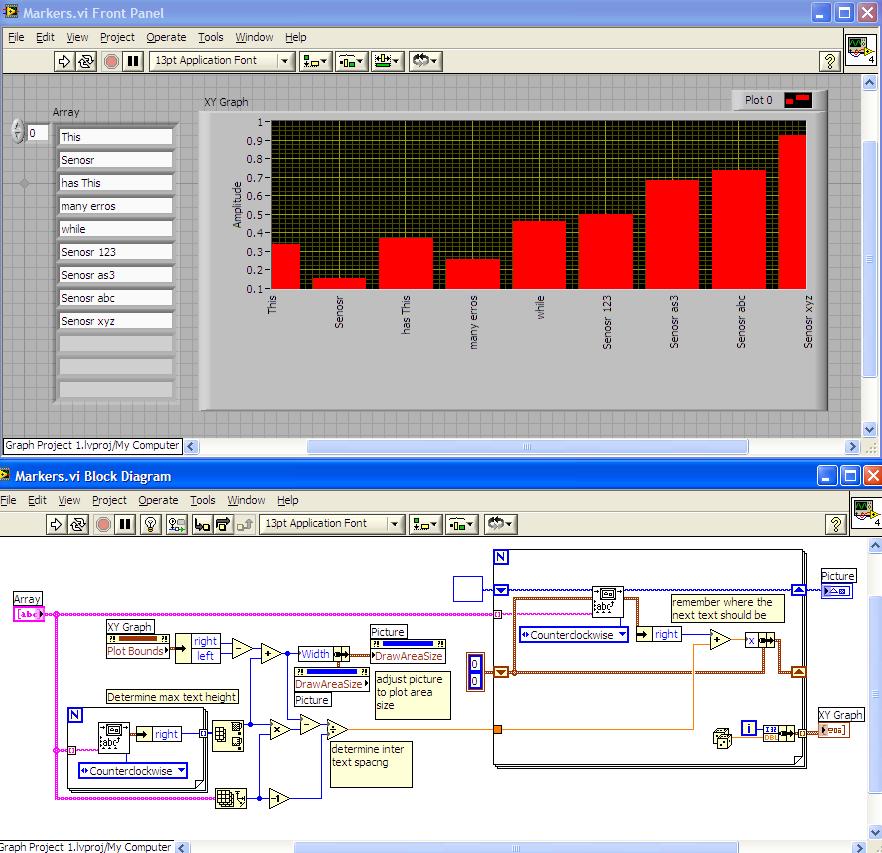This screenshot has width=882, height=853.
Task: Click Array terminal on Block Diagram
Action: tap(28, 614)
